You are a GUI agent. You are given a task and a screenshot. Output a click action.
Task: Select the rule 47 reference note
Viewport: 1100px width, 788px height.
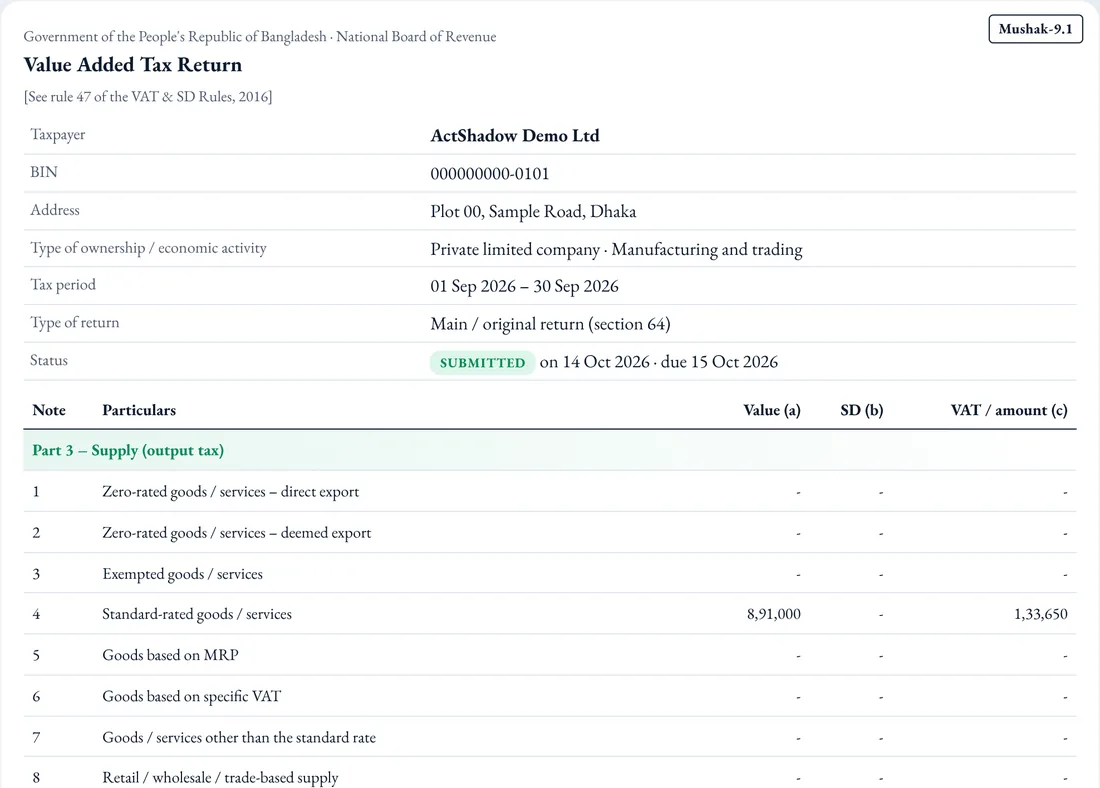point(148,97)
